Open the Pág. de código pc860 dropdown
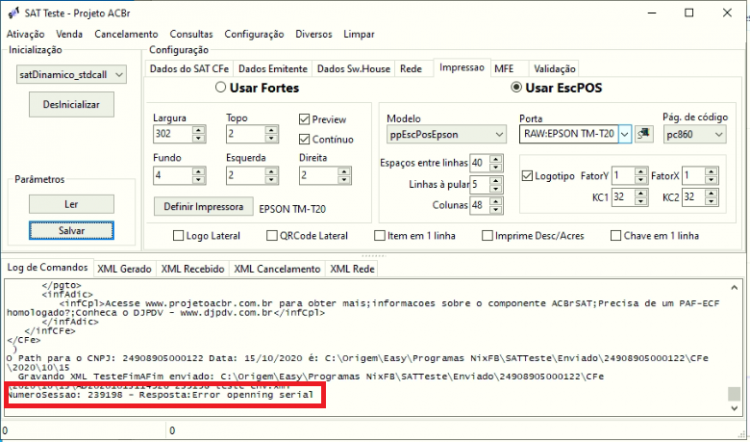 click(x=695, y=134)
